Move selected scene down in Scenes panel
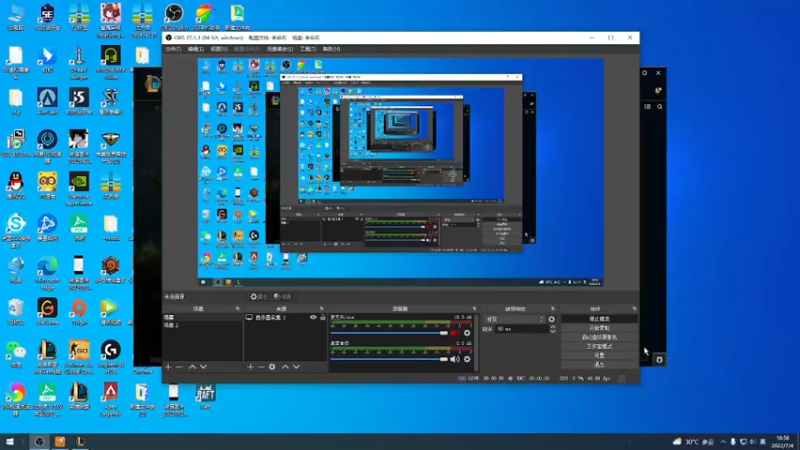Image resolution: width=800 pixels, height=450 pixels. tap(203, 367)
